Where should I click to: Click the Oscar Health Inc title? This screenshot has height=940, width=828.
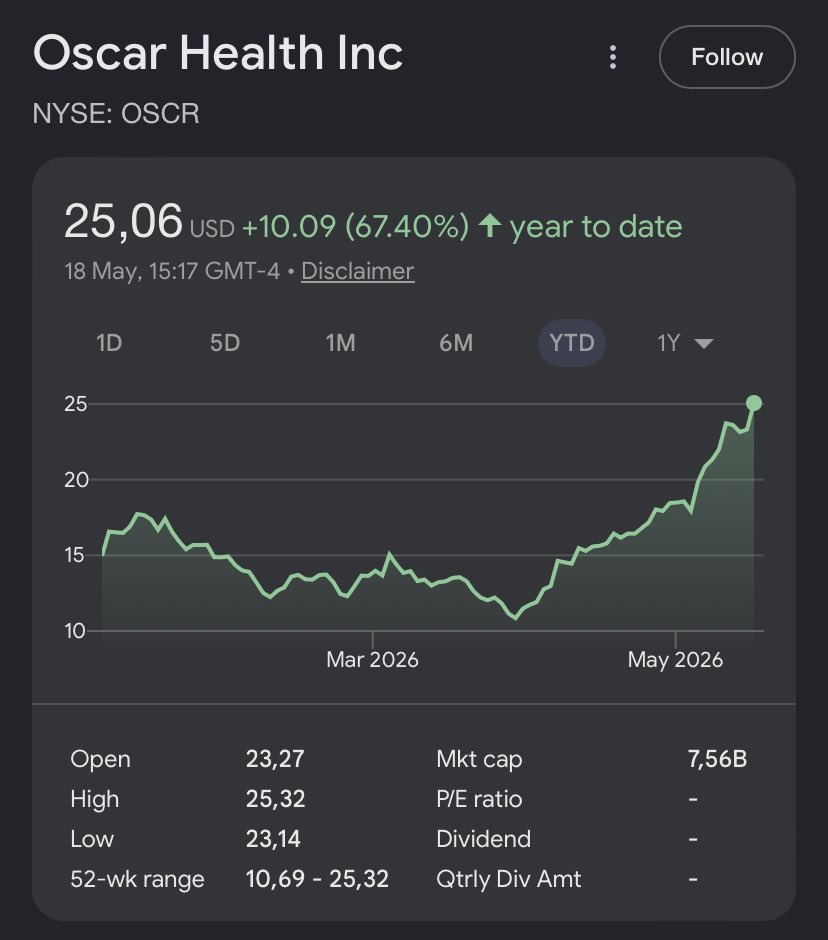(218, 53)
